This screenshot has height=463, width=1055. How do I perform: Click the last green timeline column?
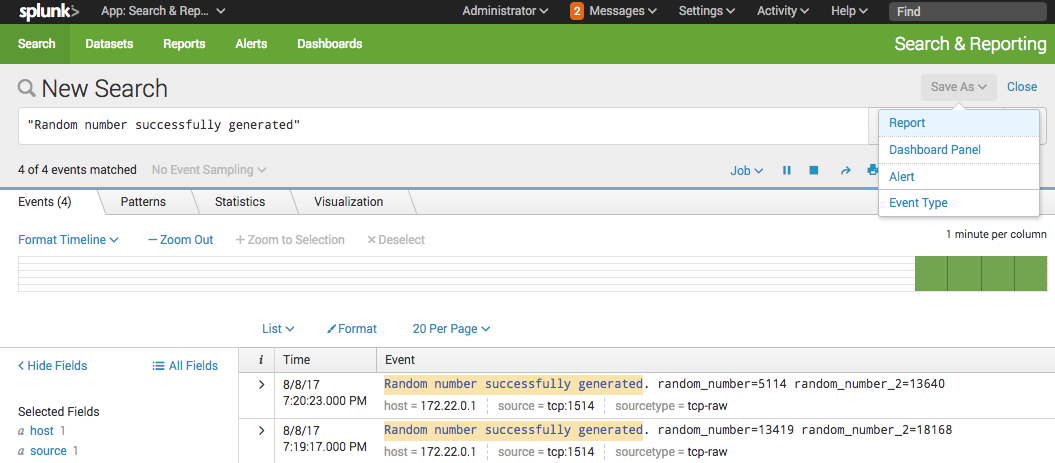click(x=1030, y=273)
